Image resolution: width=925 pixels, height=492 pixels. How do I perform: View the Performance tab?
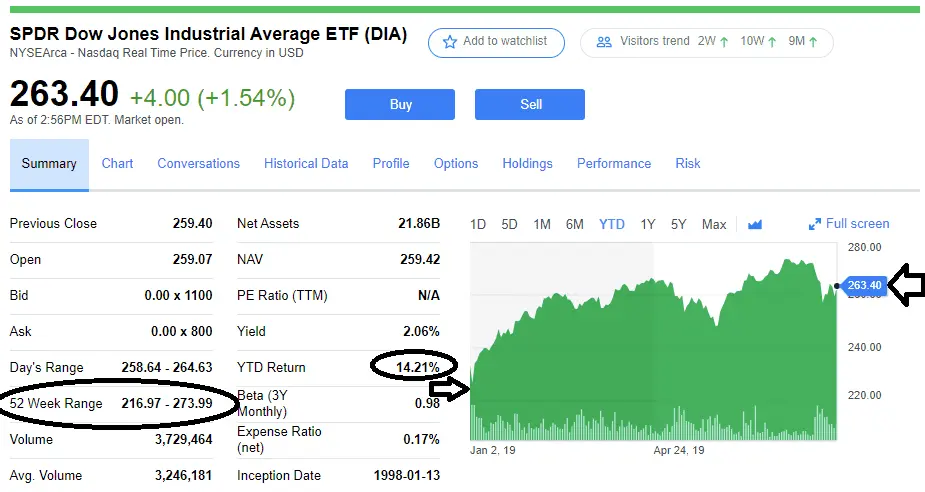tap(614, 163)
